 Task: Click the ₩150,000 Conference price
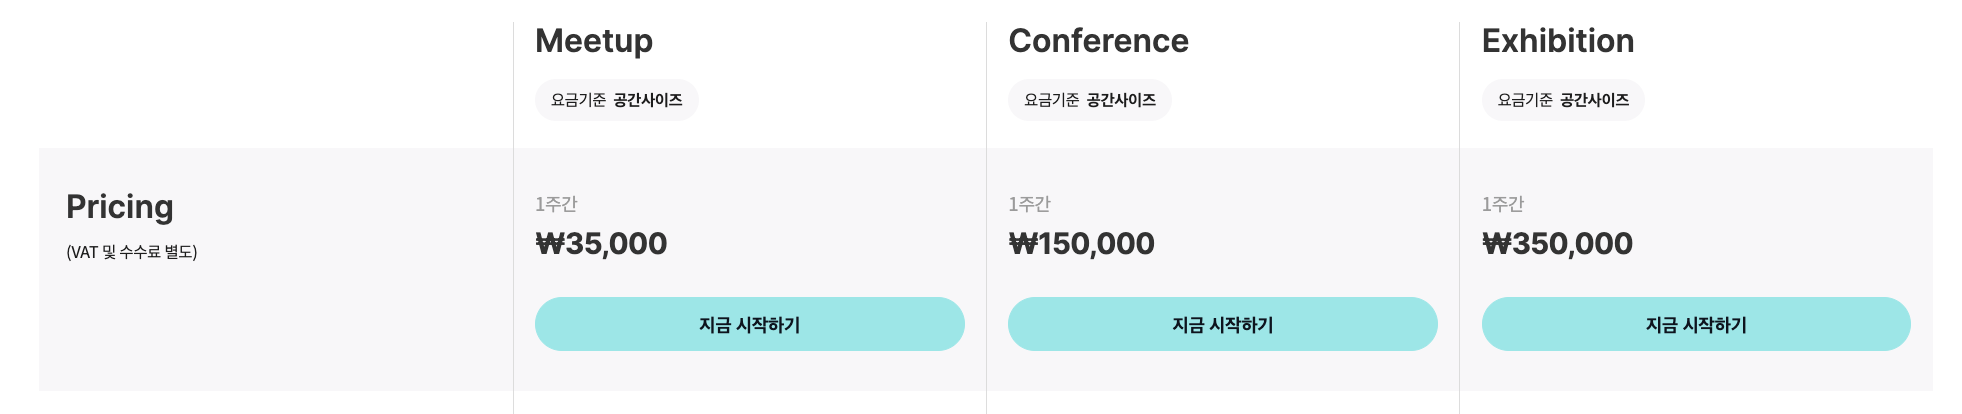pos(1081,243)
